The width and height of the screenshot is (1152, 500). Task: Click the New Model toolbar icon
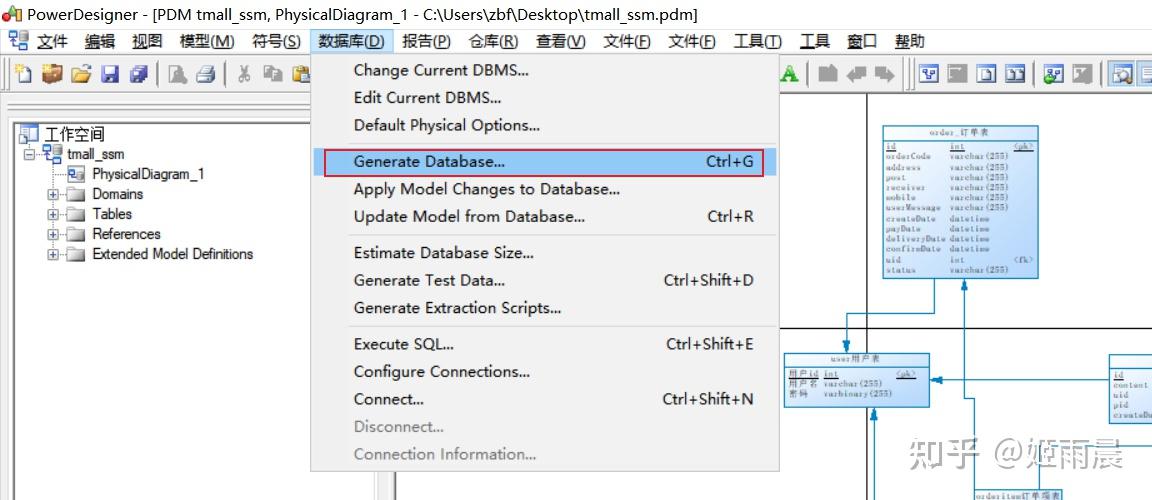tap(24, 74)
